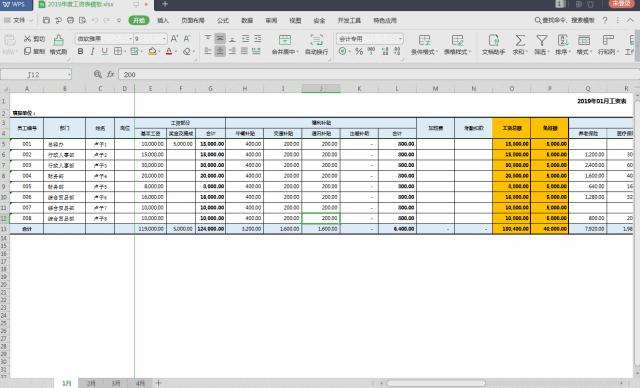Click the insert function fx button
The image size is (640, 388).
tap(110, 74)
